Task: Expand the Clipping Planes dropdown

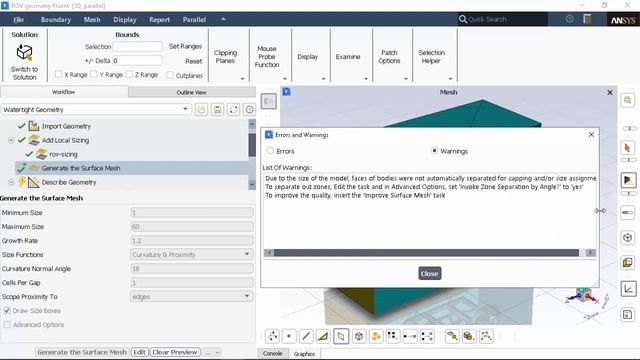Action: point(242,78)
